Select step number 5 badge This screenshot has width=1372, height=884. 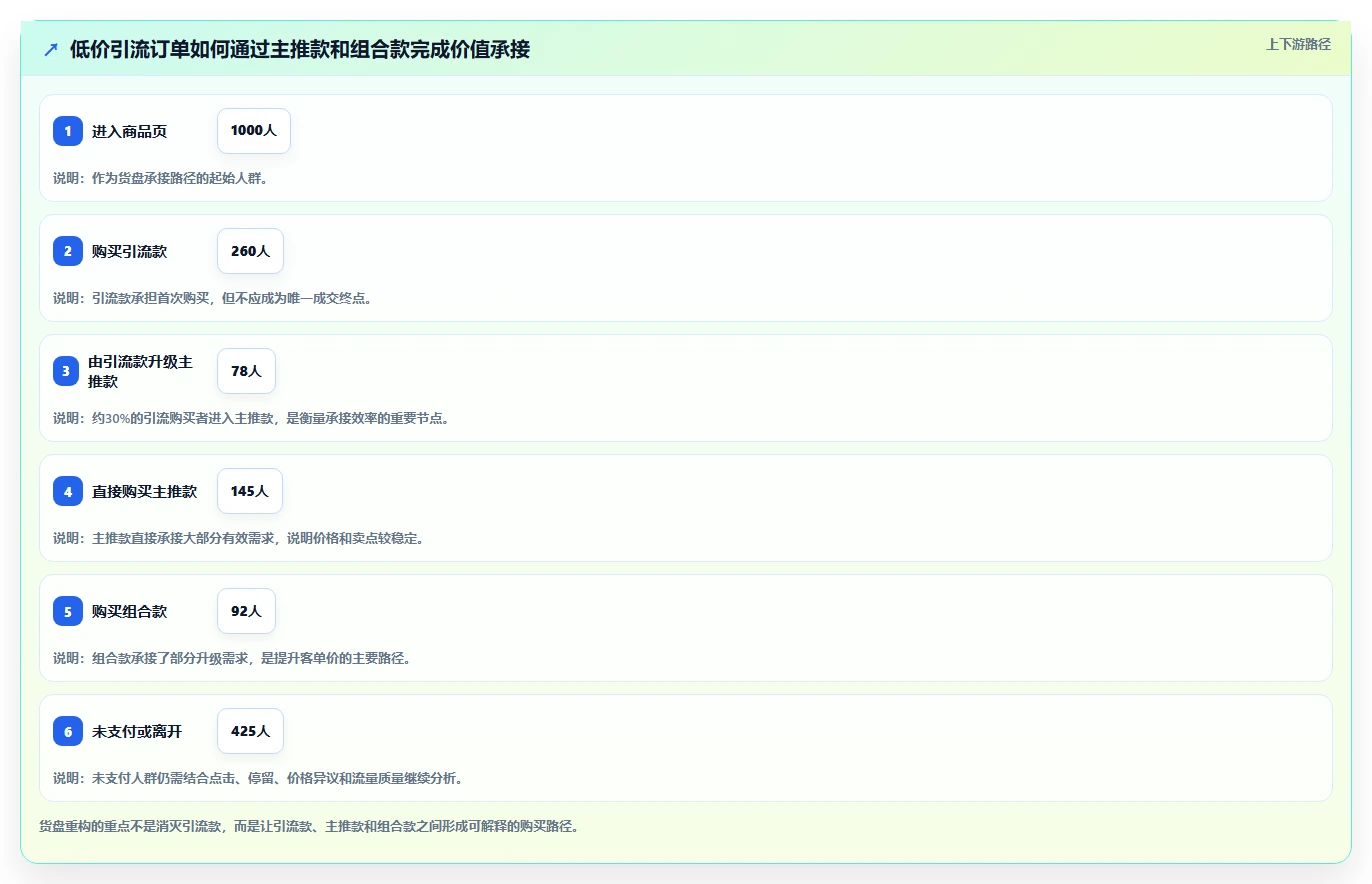coord(68,611)
